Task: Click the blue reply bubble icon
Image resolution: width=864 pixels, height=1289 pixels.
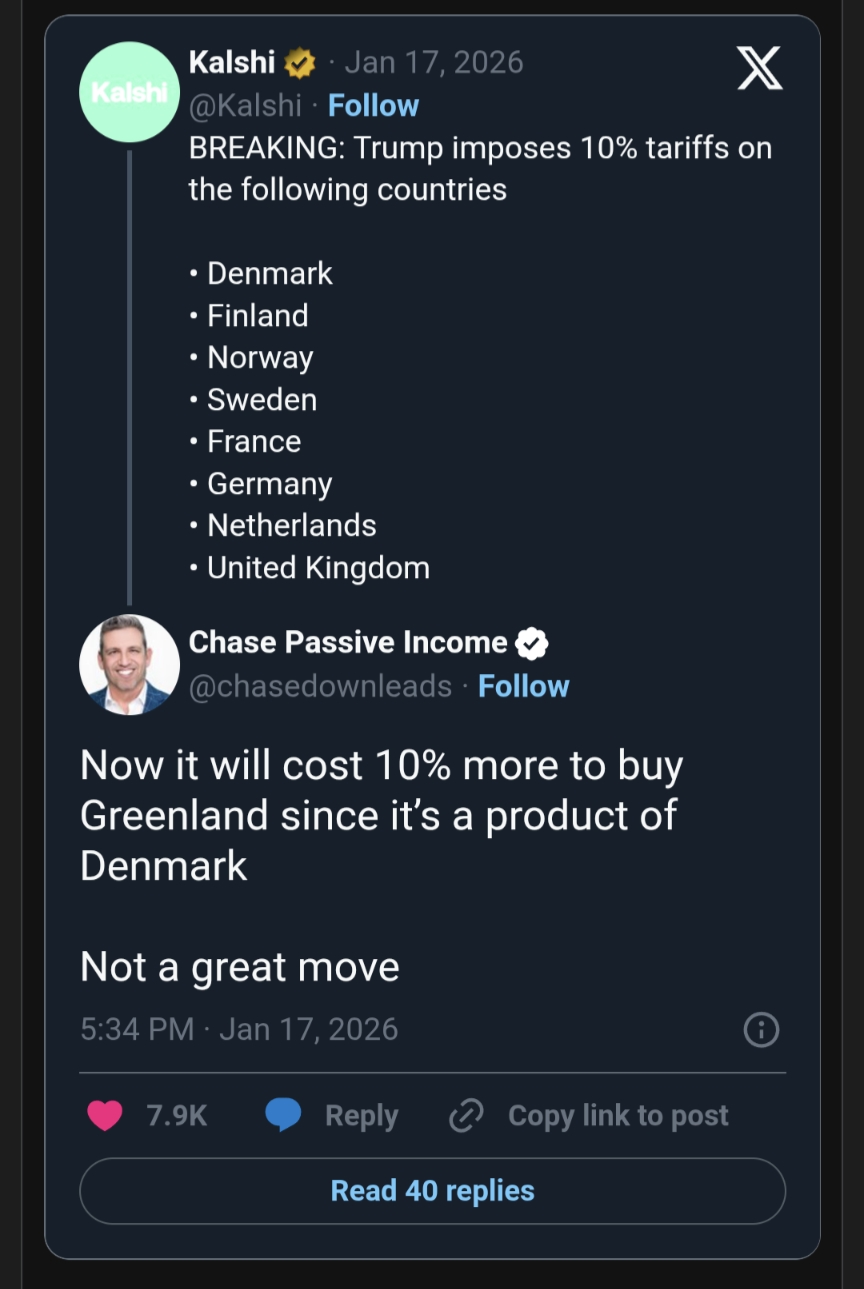Action: click(283, 1115)
